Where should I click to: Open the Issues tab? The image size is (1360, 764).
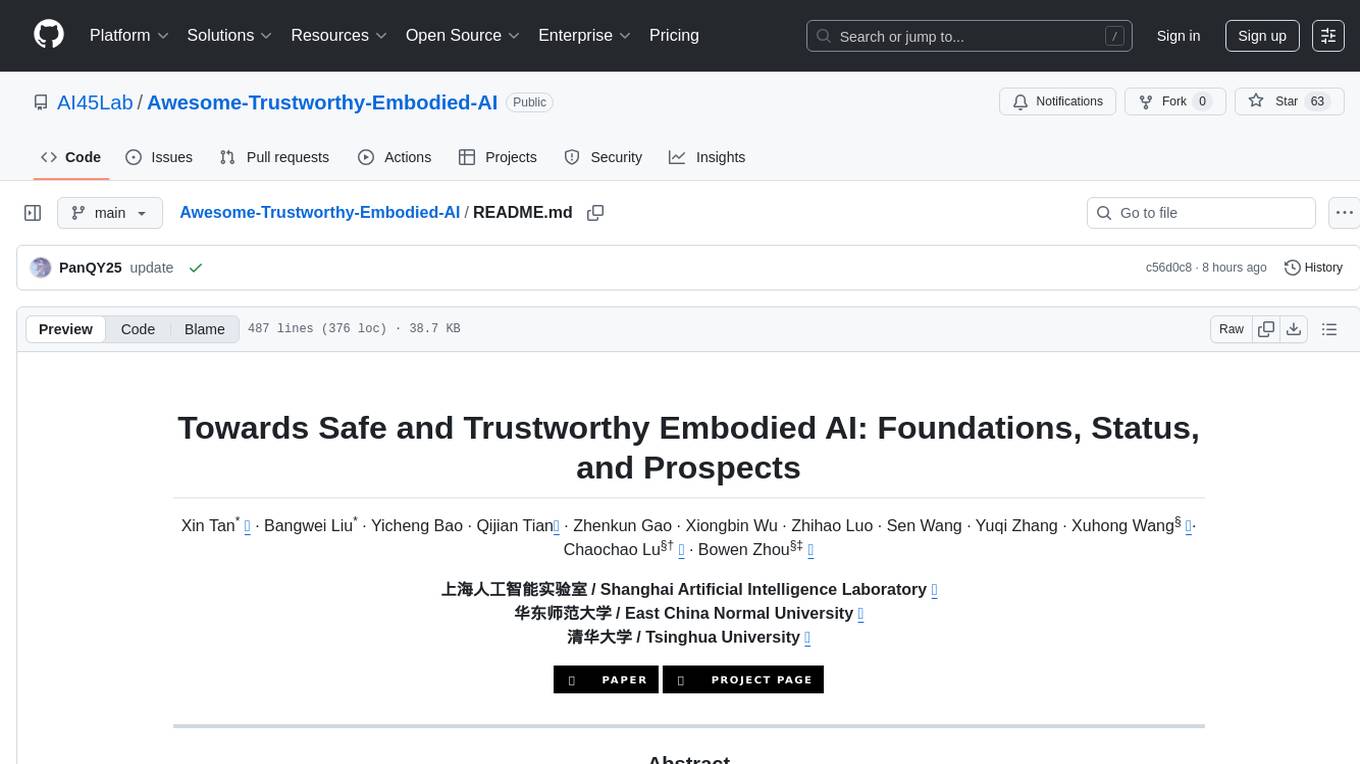(159, 157)
